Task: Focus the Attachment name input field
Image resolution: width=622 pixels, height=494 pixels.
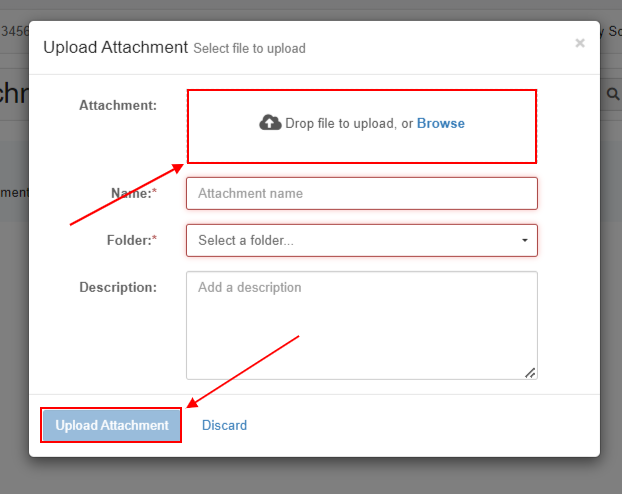Action: click(x=361, y=193)
